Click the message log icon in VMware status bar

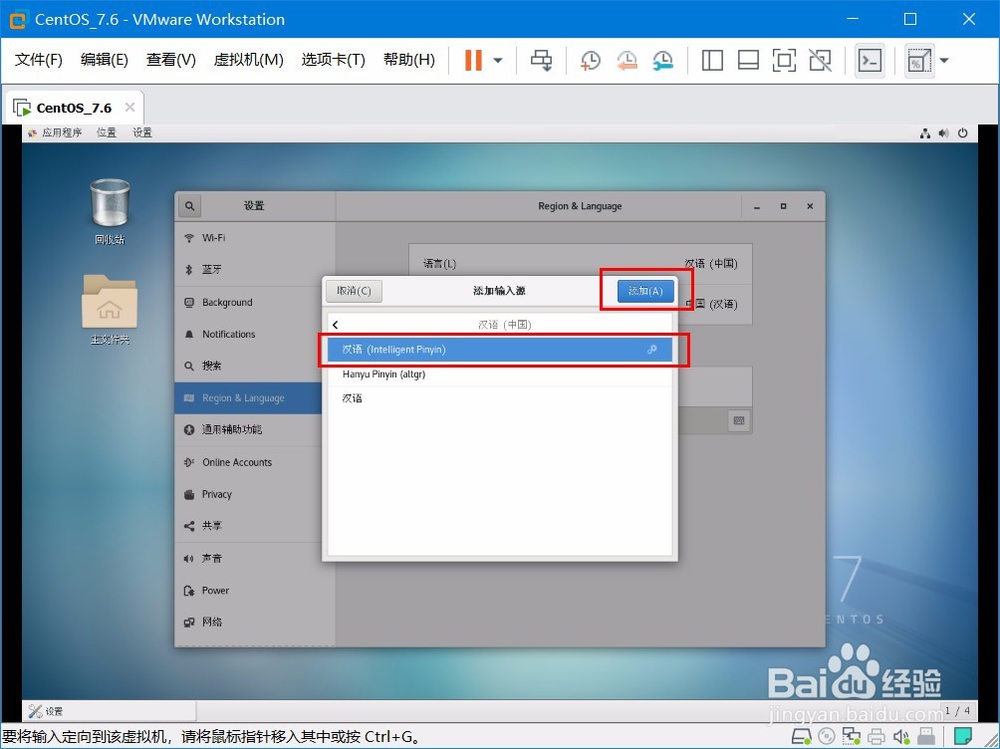[963, 736]
